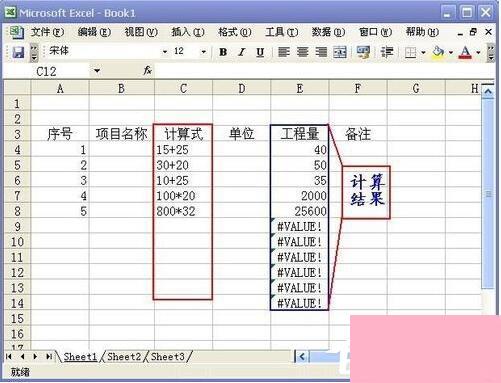Close the workbook with the menu bar X
501x383 pixels.
coord(488,32)
